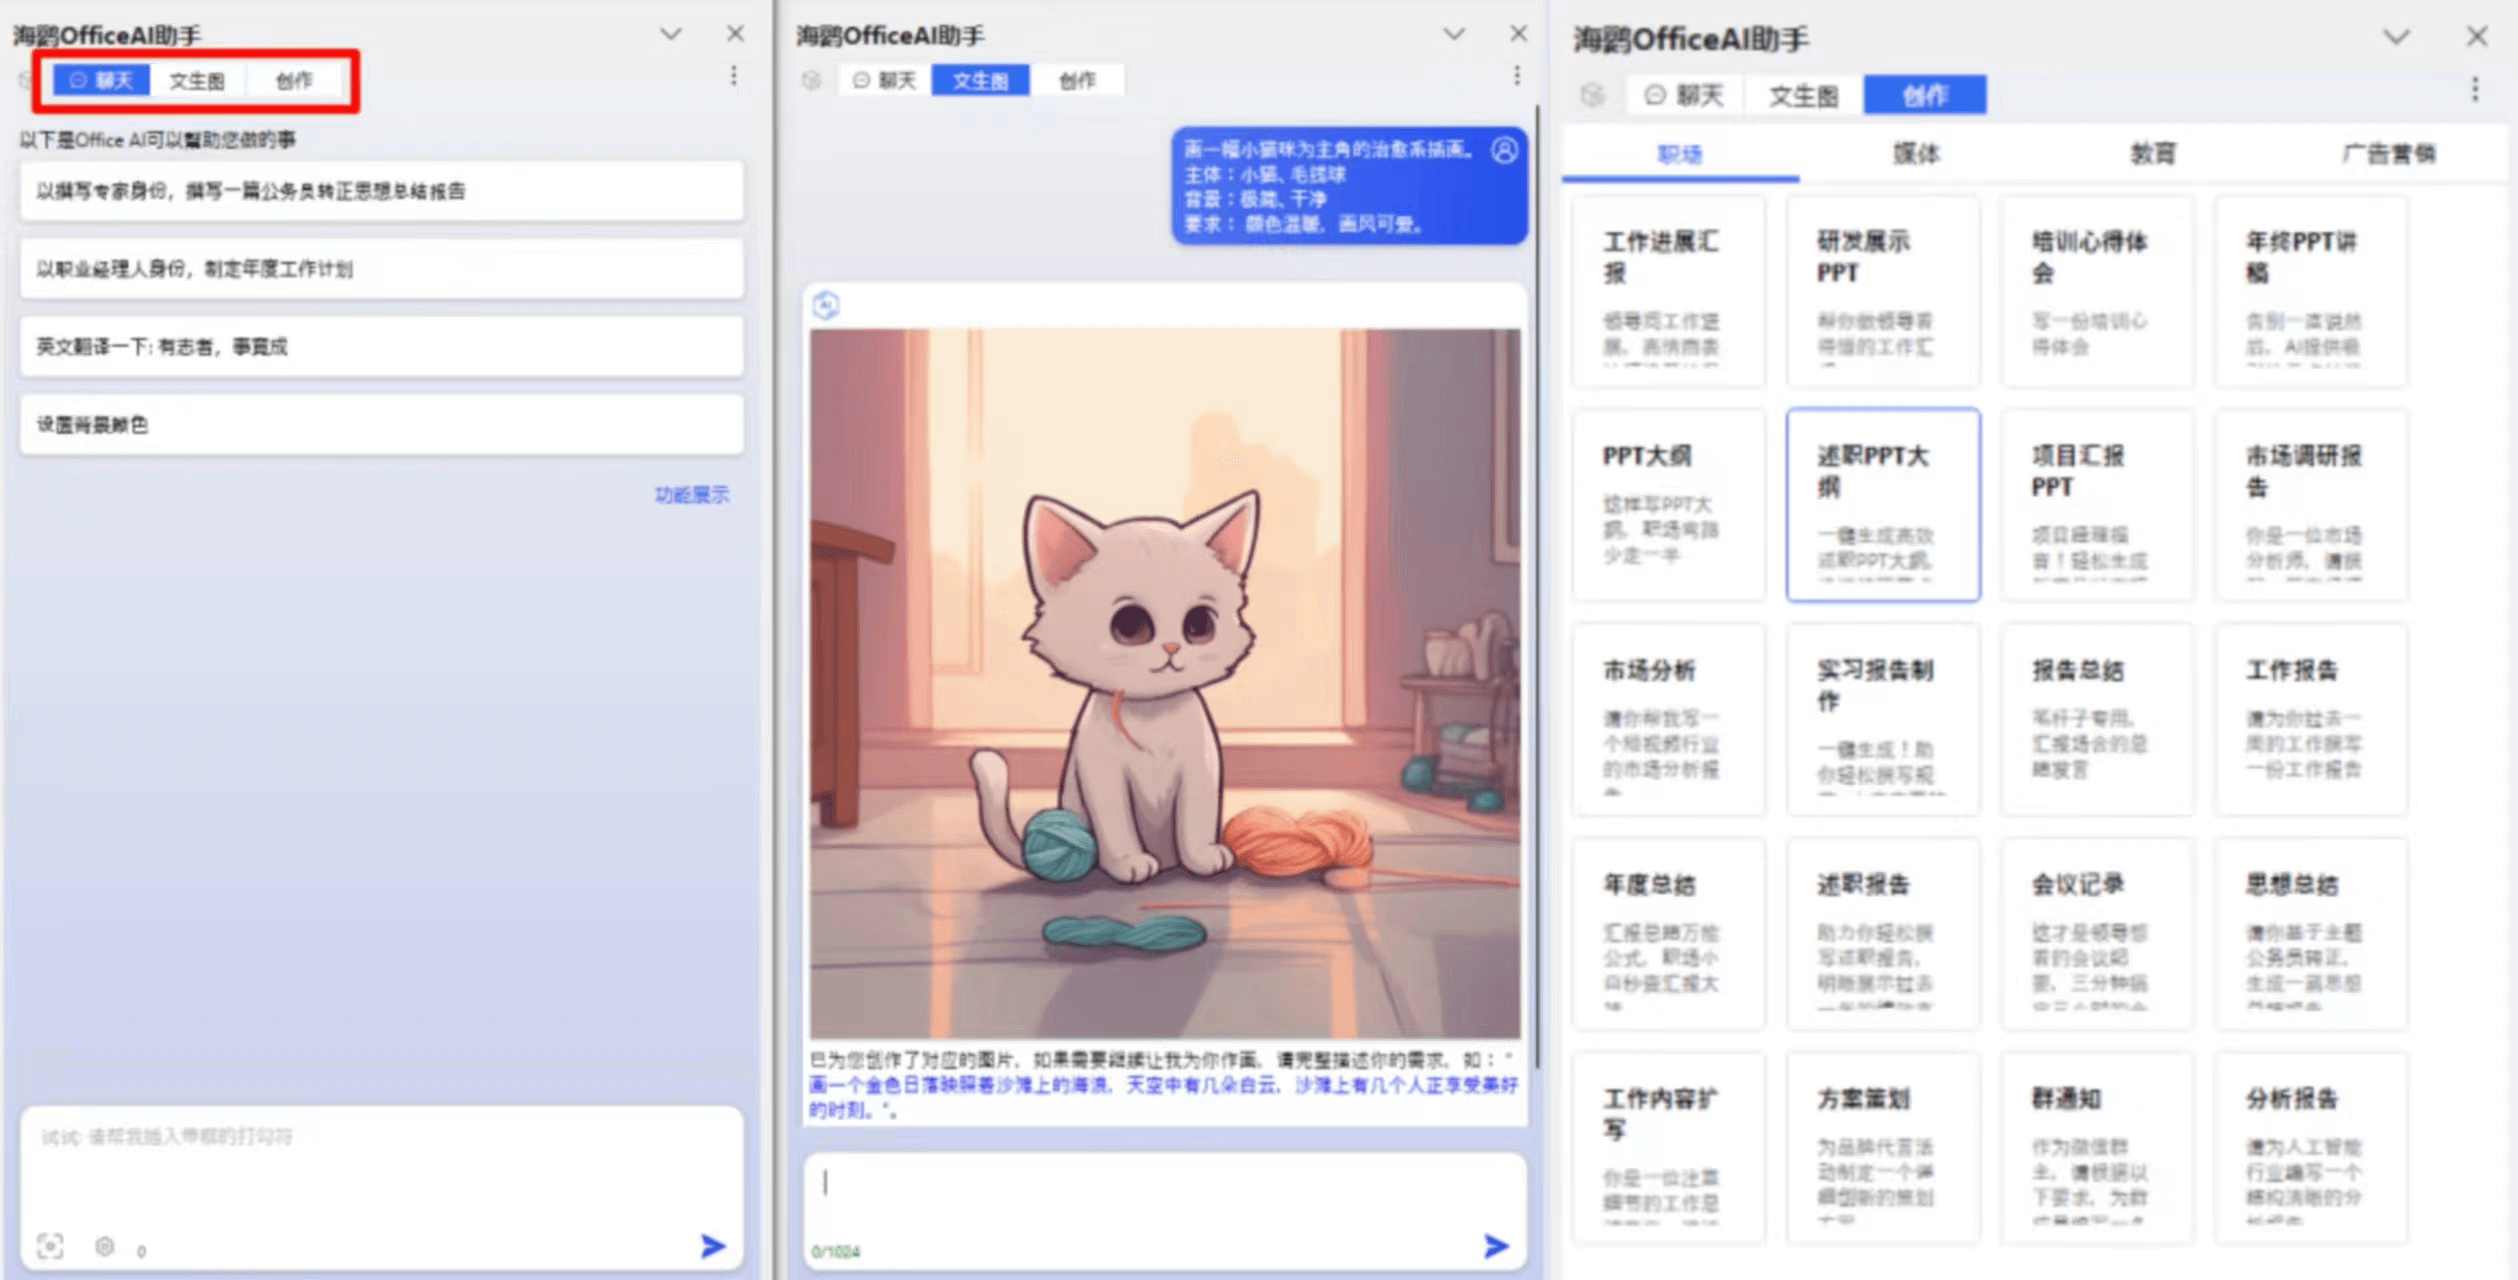Select 聊天 tab in left panel
Image resolution: width=2518 pixels, height=1280 pixels.
[x=101, y=80]
